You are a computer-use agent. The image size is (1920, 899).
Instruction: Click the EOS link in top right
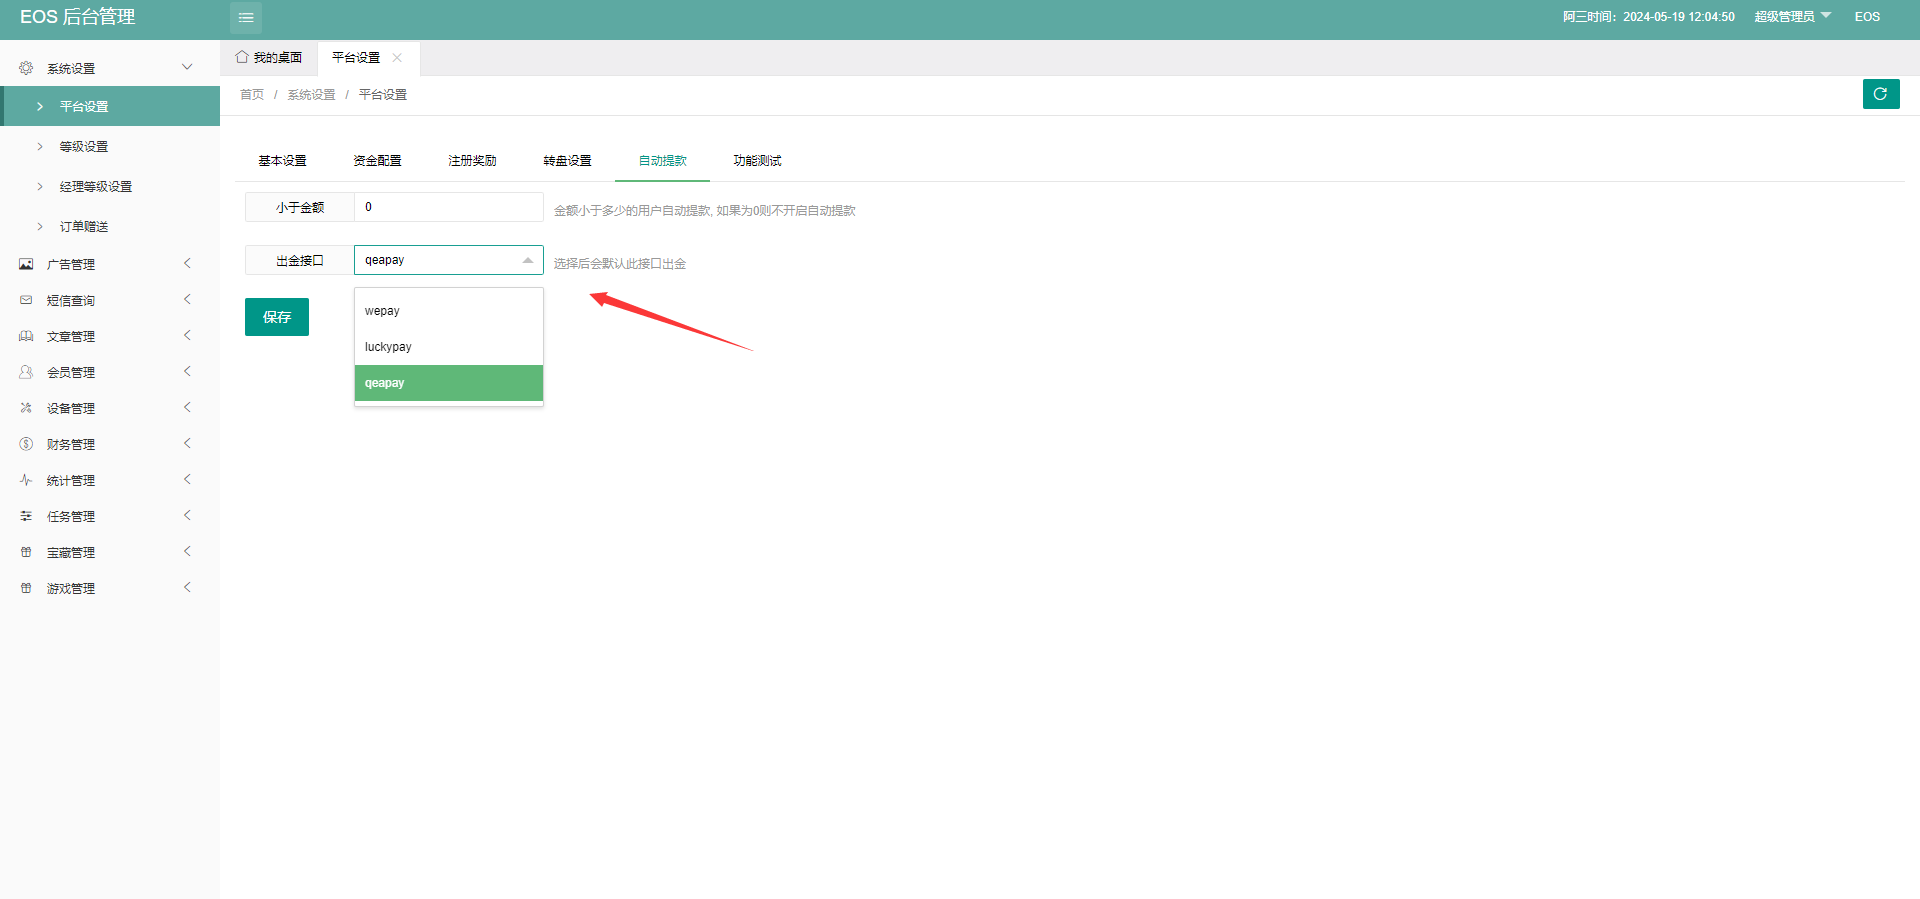click(x=1867, y=17)
